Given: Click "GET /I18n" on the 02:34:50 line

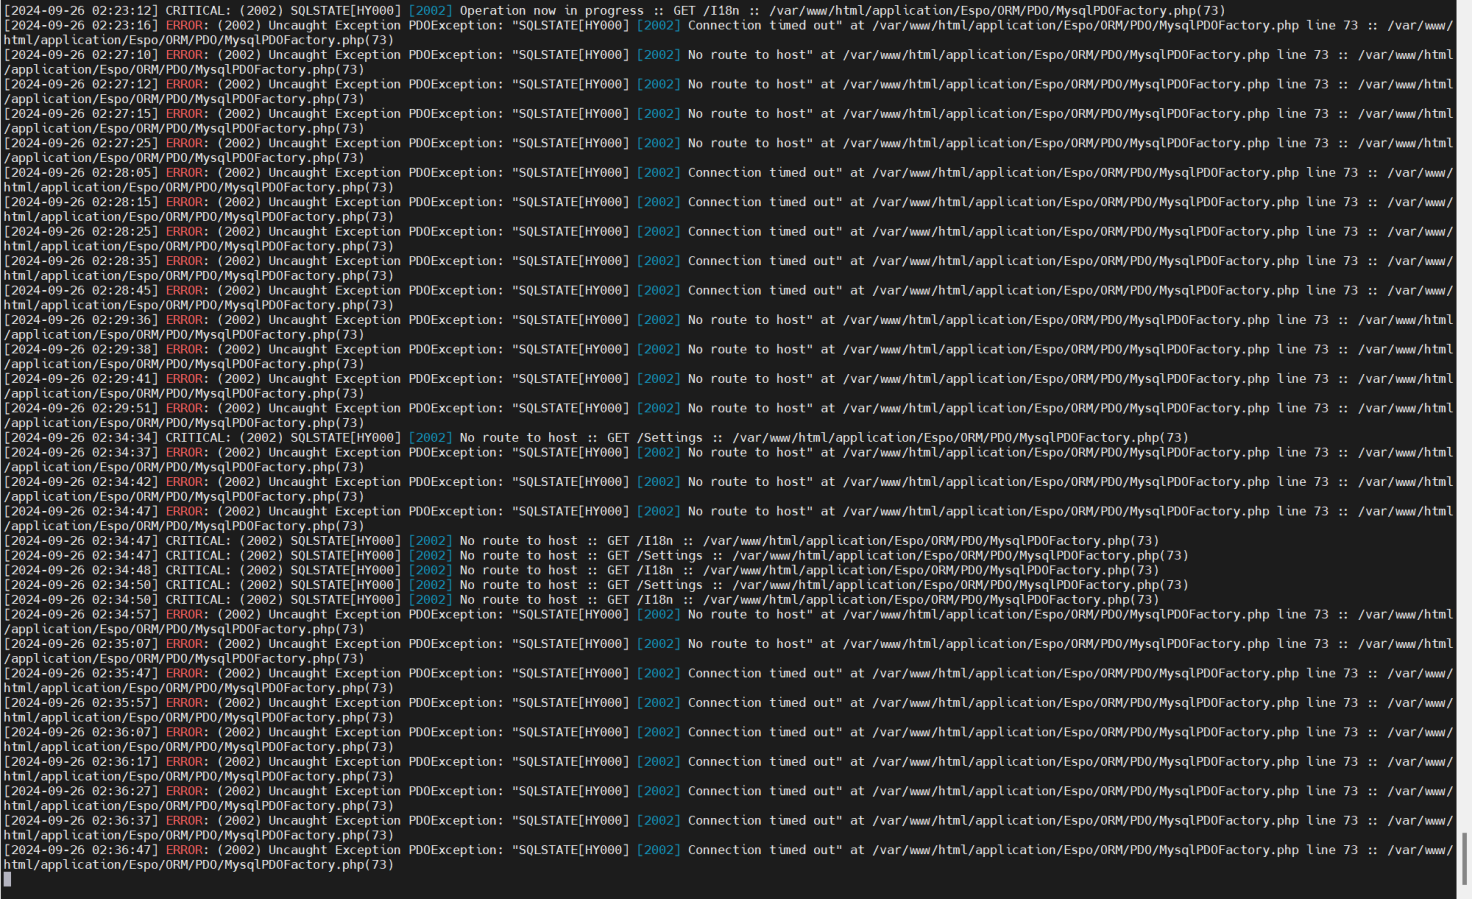Looking at the screenshot, I should [640, 600].
